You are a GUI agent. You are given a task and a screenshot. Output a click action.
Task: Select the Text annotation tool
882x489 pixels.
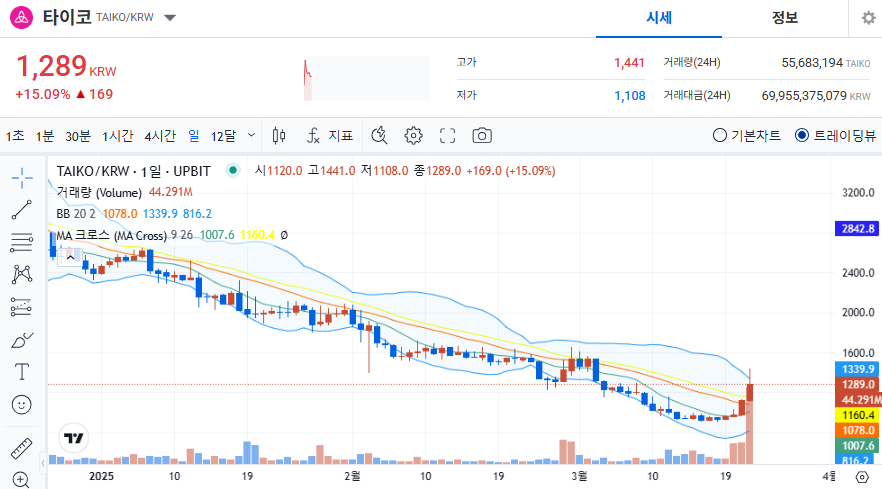click(x=22, y=372)
